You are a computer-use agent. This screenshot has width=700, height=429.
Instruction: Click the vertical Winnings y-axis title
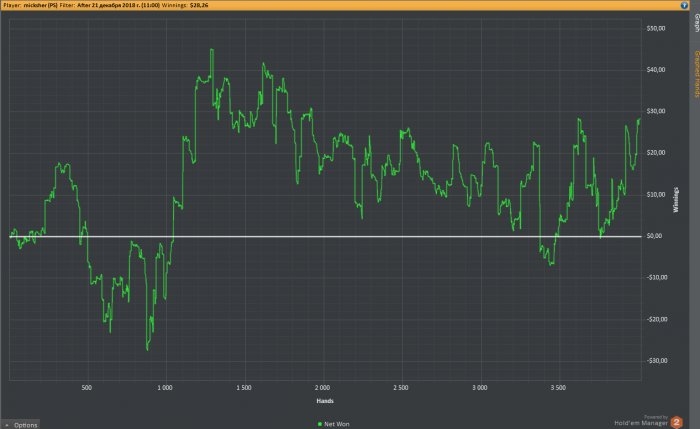675,200
